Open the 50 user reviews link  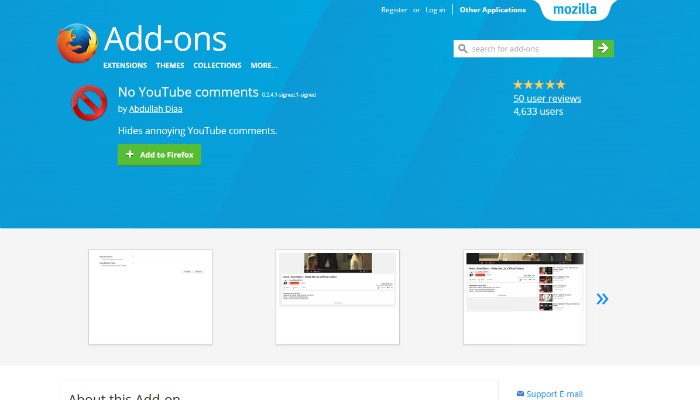tap(547, 99)
